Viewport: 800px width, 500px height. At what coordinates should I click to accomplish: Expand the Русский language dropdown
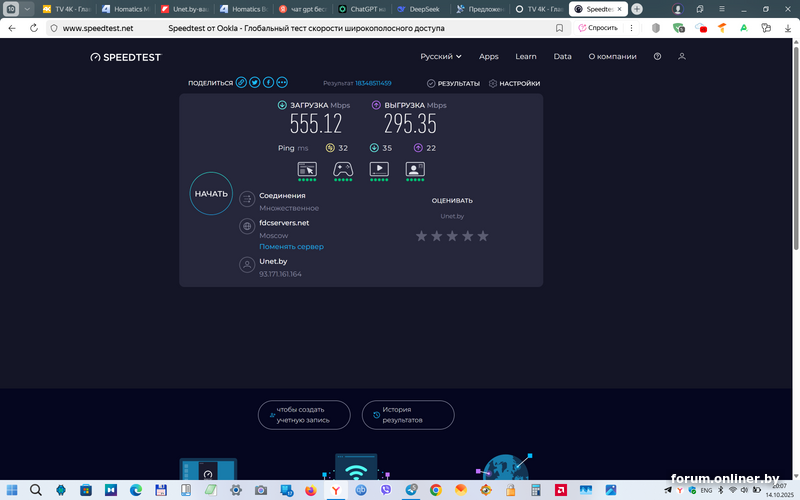tap(441, 57)
